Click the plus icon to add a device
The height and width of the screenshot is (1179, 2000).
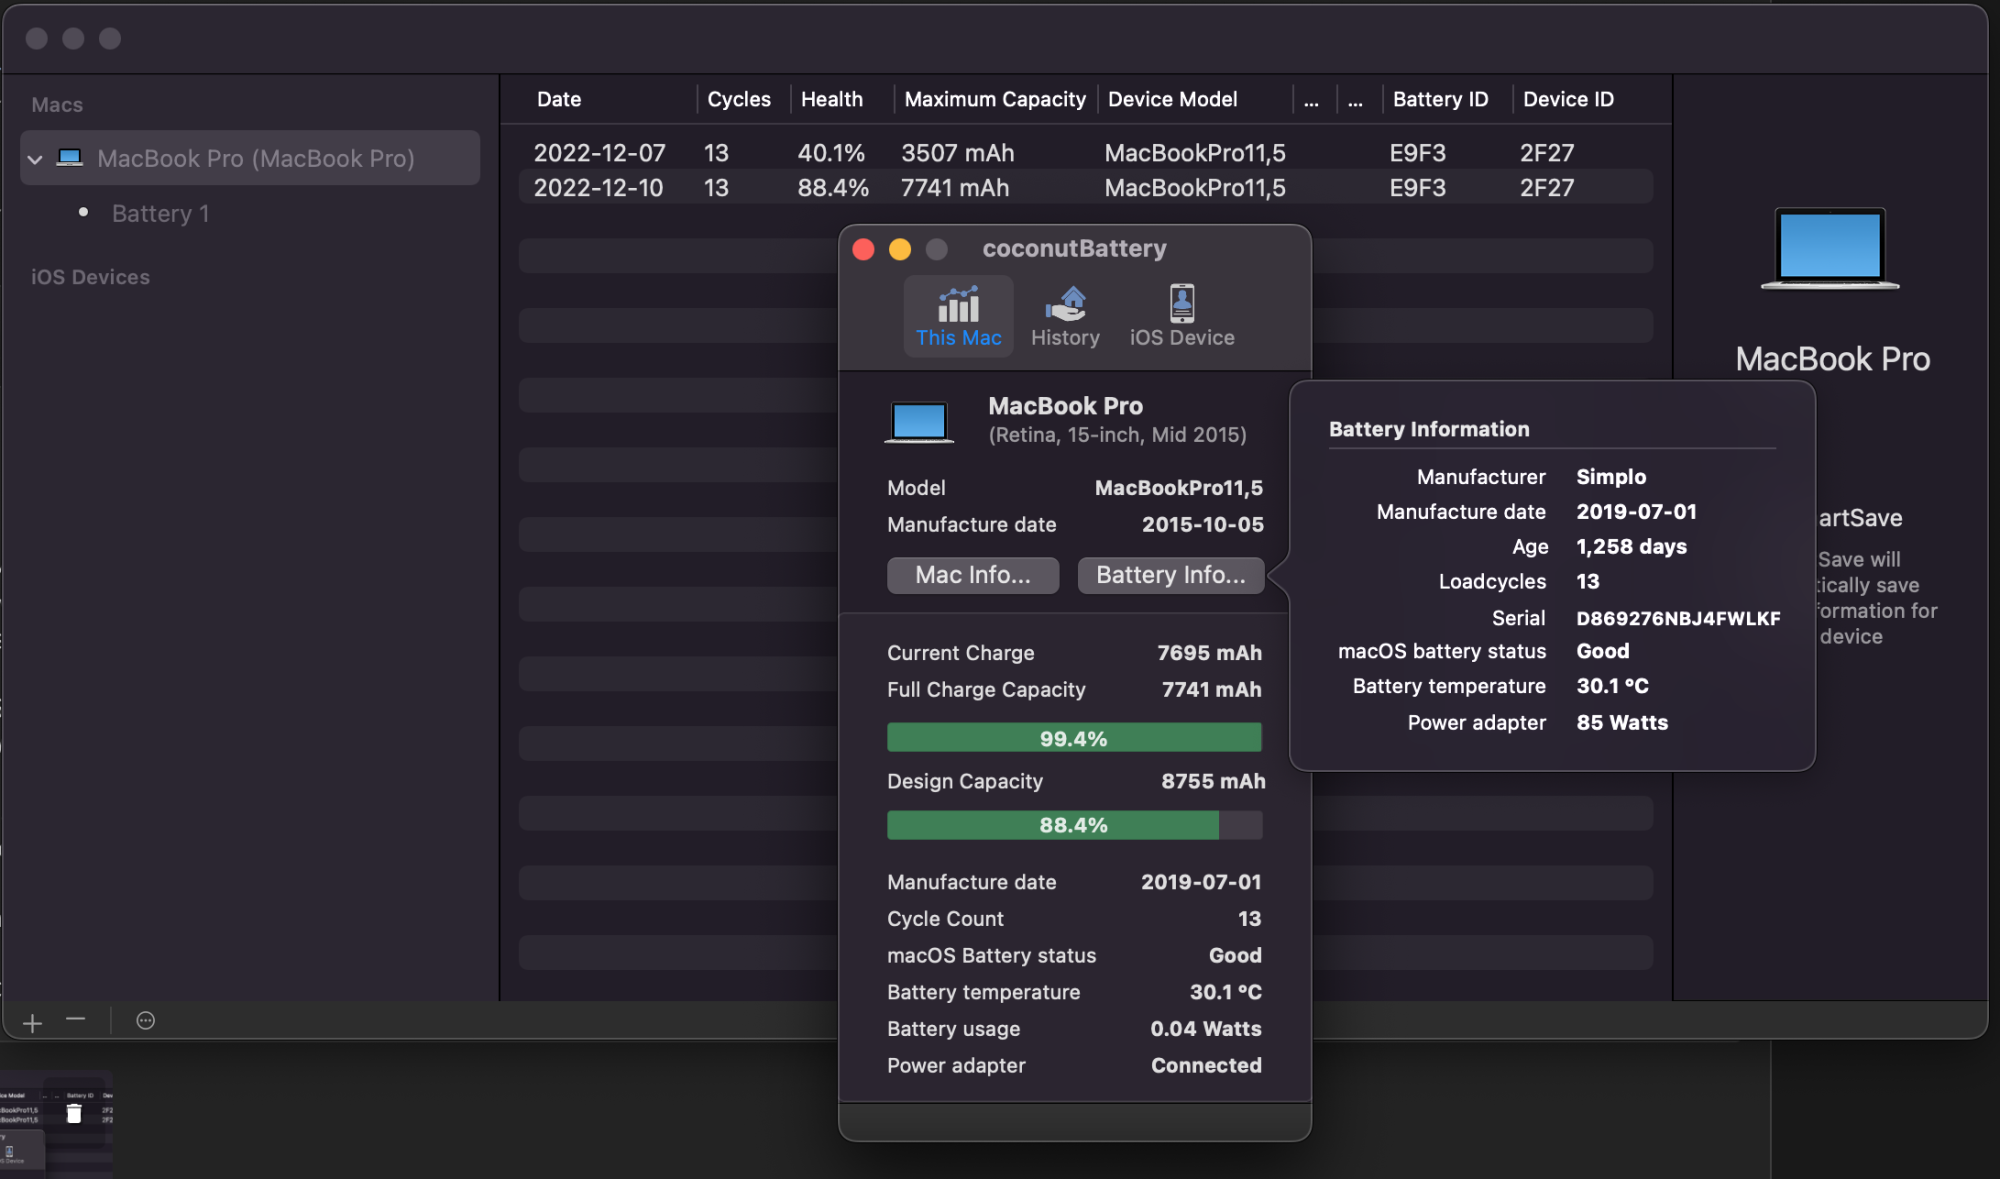(31, 1021)
